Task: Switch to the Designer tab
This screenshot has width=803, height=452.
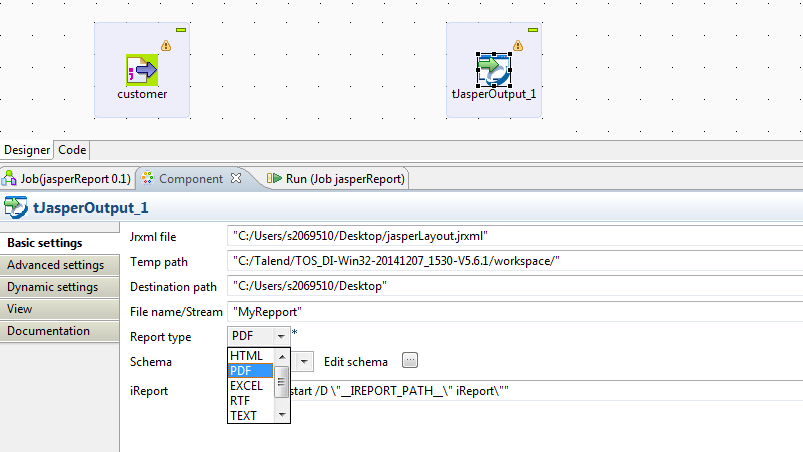Action: tap(27, 150)
